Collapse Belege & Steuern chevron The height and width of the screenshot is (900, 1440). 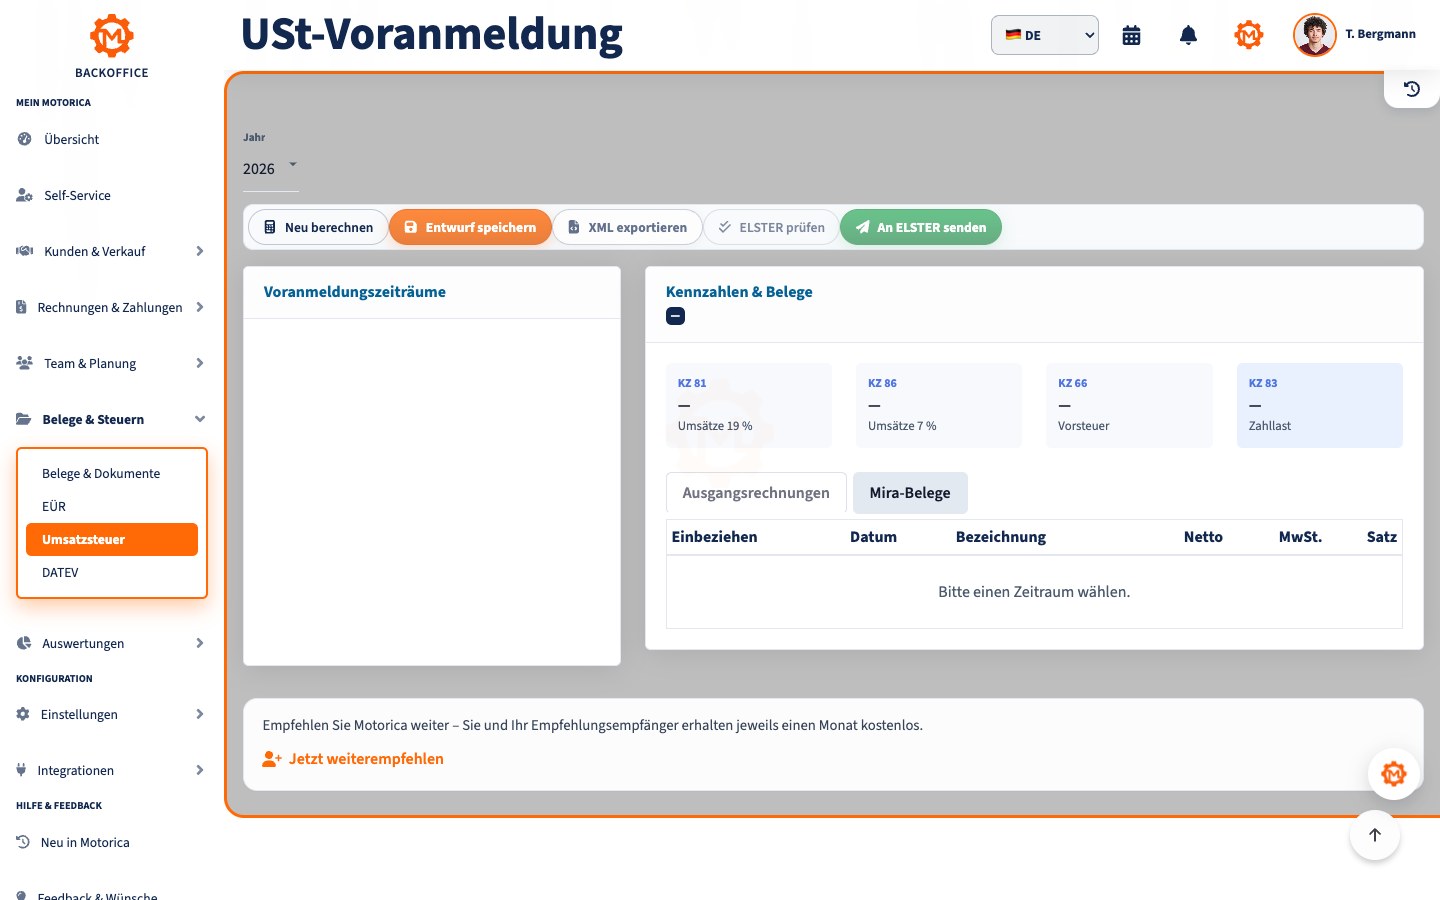pos(200,419)
